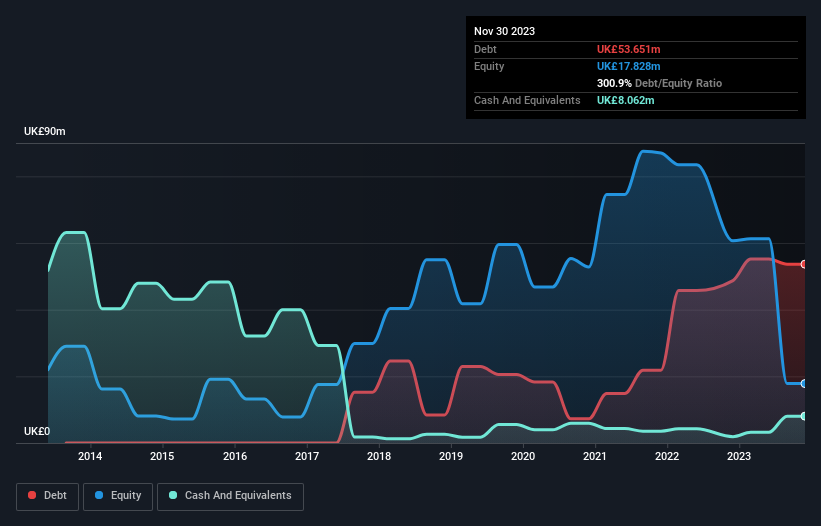The height and width of the screenshot is (526, 821).
Task: Click the red Debt endpoint marker
Action: 804,264
